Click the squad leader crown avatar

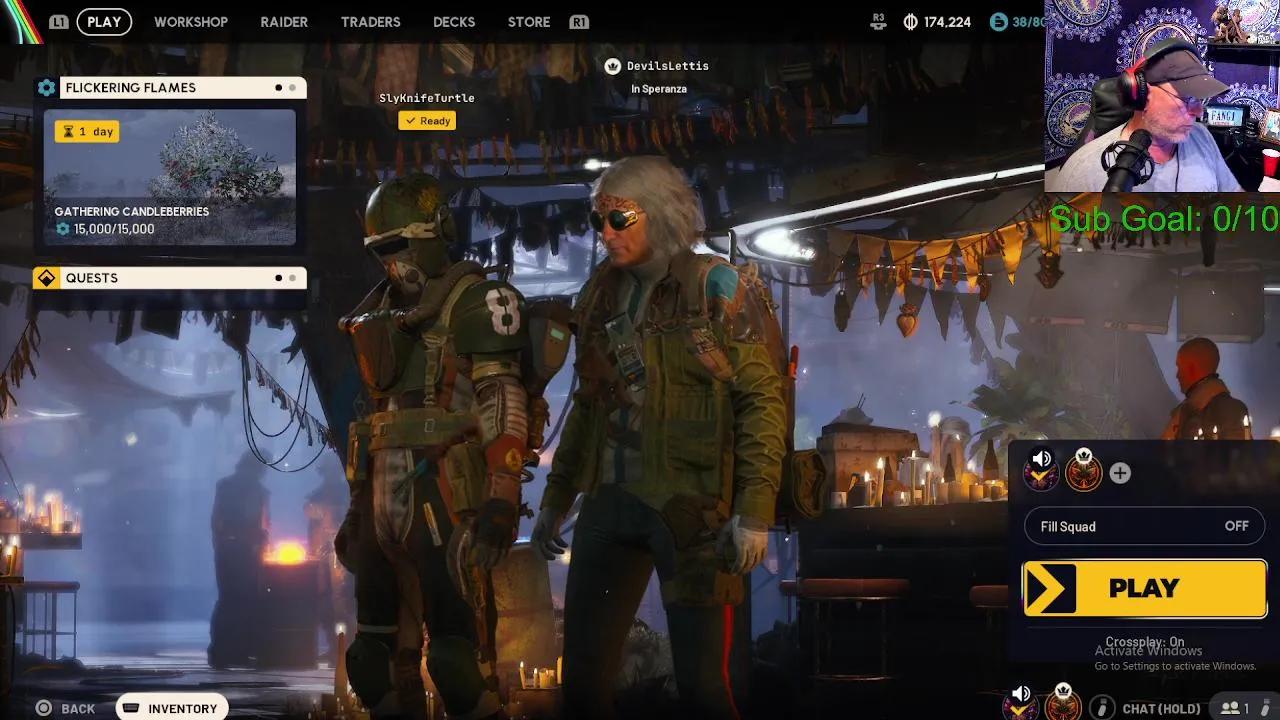tap(1083, 472)
